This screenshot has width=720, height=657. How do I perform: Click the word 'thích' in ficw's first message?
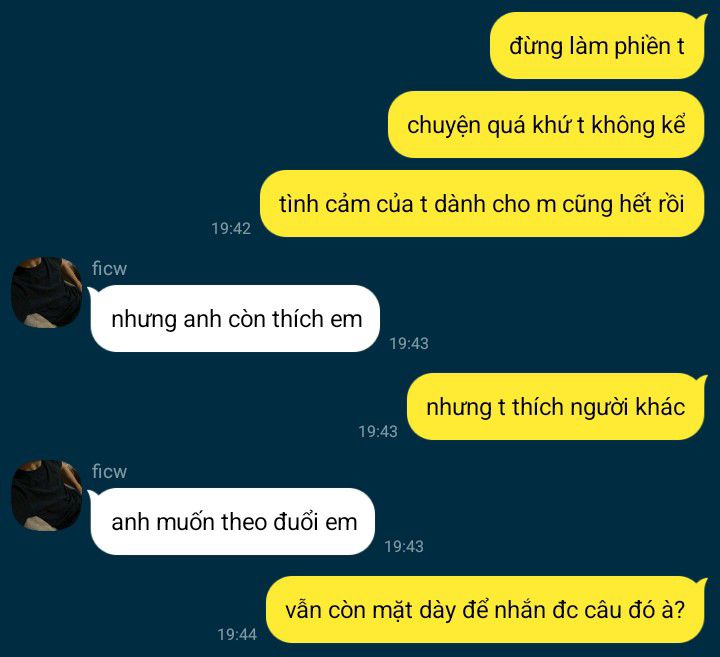coord(298,319)
